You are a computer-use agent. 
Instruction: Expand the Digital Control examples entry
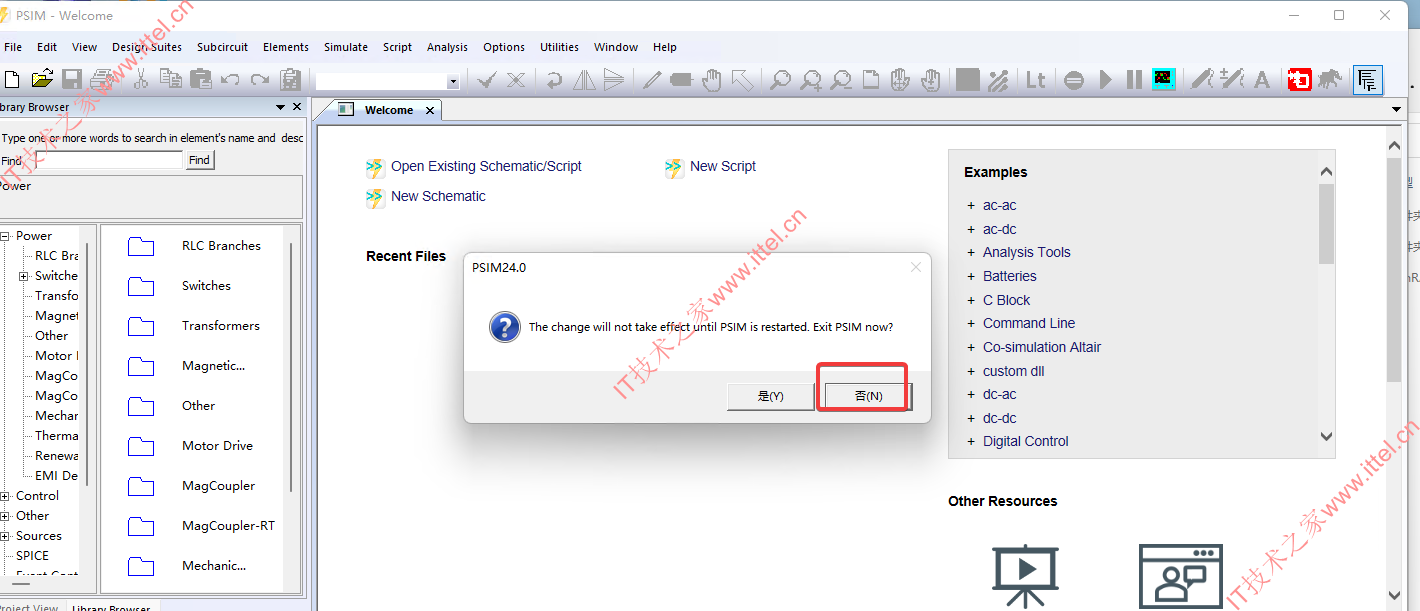[x=971, y=441]
